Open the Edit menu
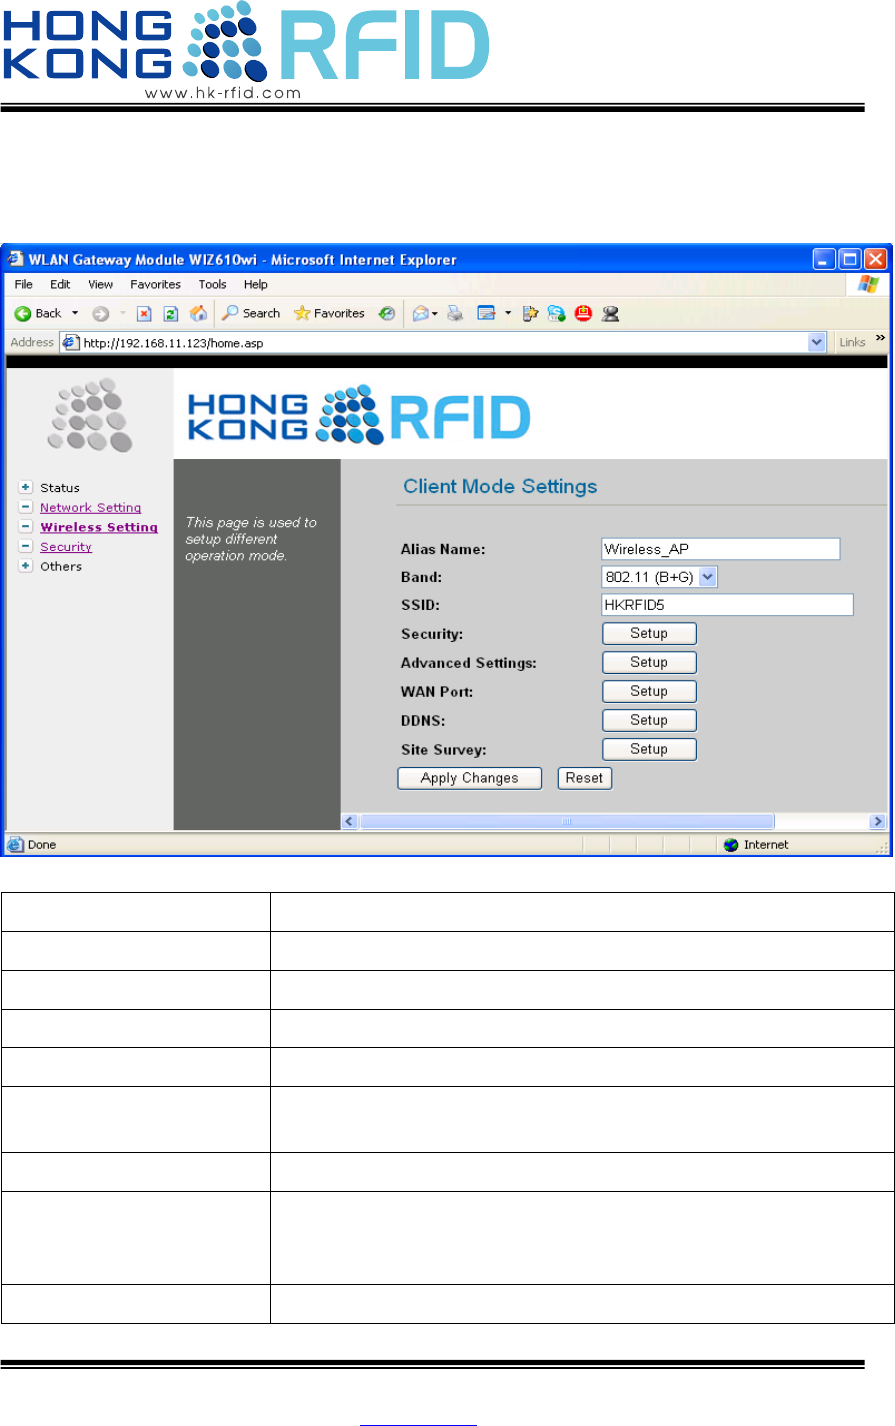Screen dimensions: 895x1426 click(61, 285)
